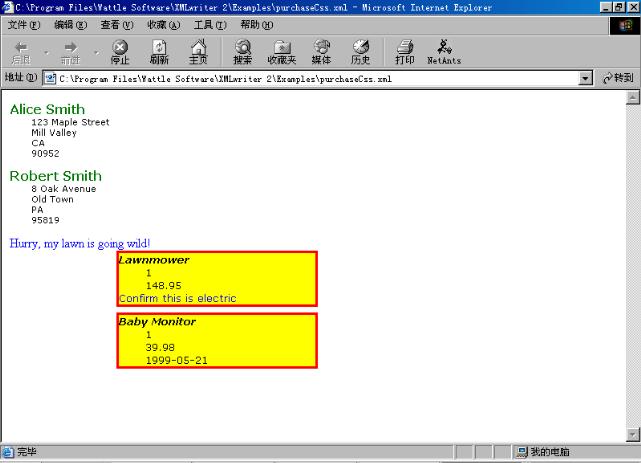The width and height of the screenshot is (641, 463).
Task: Expand the address bar dropdown arrow
Action: [585, 78]
